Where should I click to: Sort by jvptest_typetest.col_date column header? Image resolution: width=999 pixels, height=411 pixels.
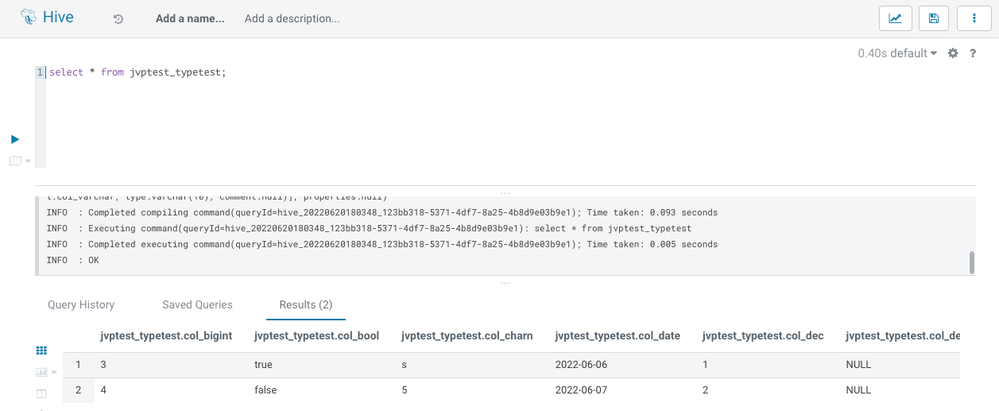point(618,335)
